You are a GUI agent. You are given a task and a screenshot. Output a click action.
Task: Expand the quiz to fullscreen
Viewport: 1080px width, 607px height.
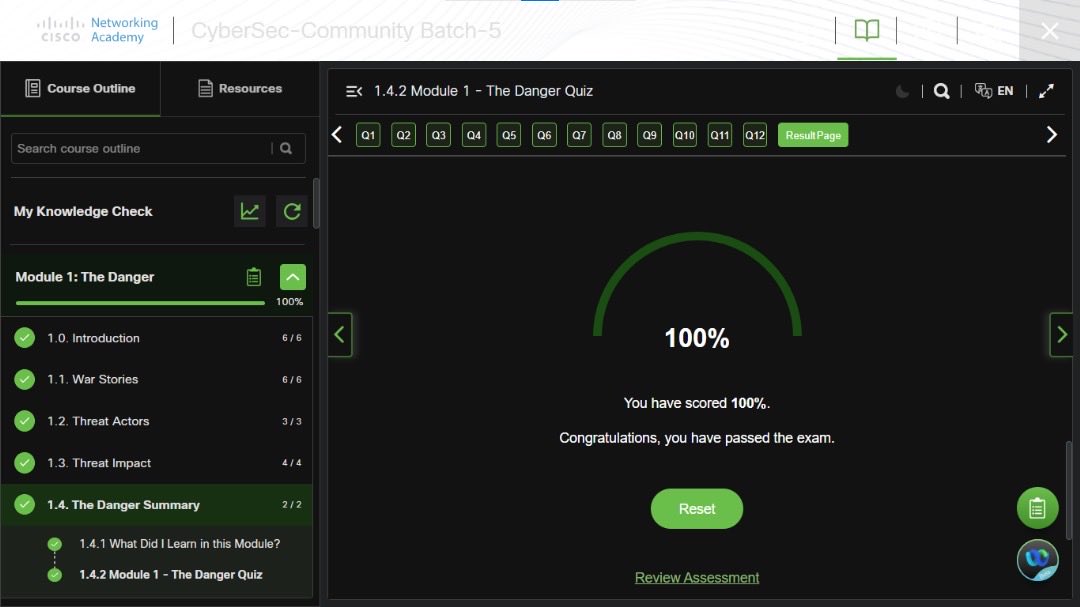pyautogui.click(x=1046, y=90)
